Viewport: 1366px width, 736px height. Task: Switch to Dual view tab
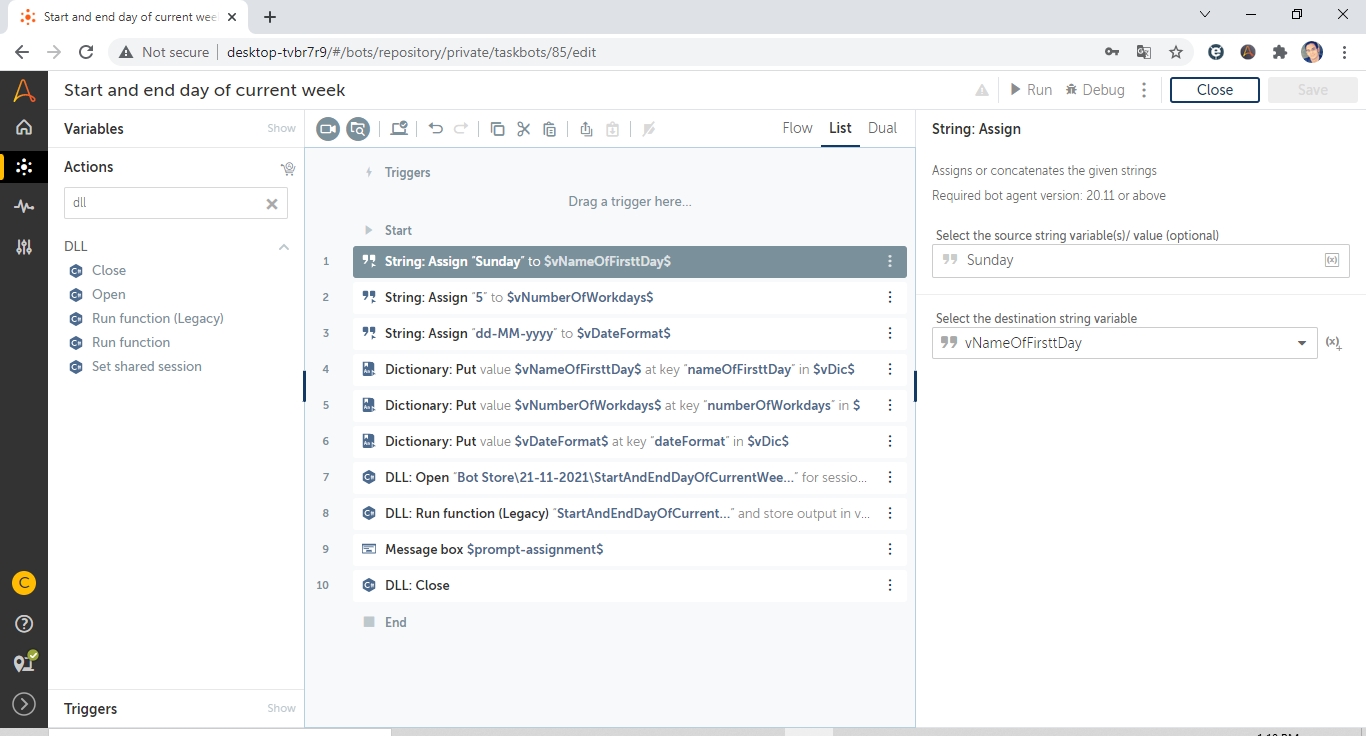(882, 128)
